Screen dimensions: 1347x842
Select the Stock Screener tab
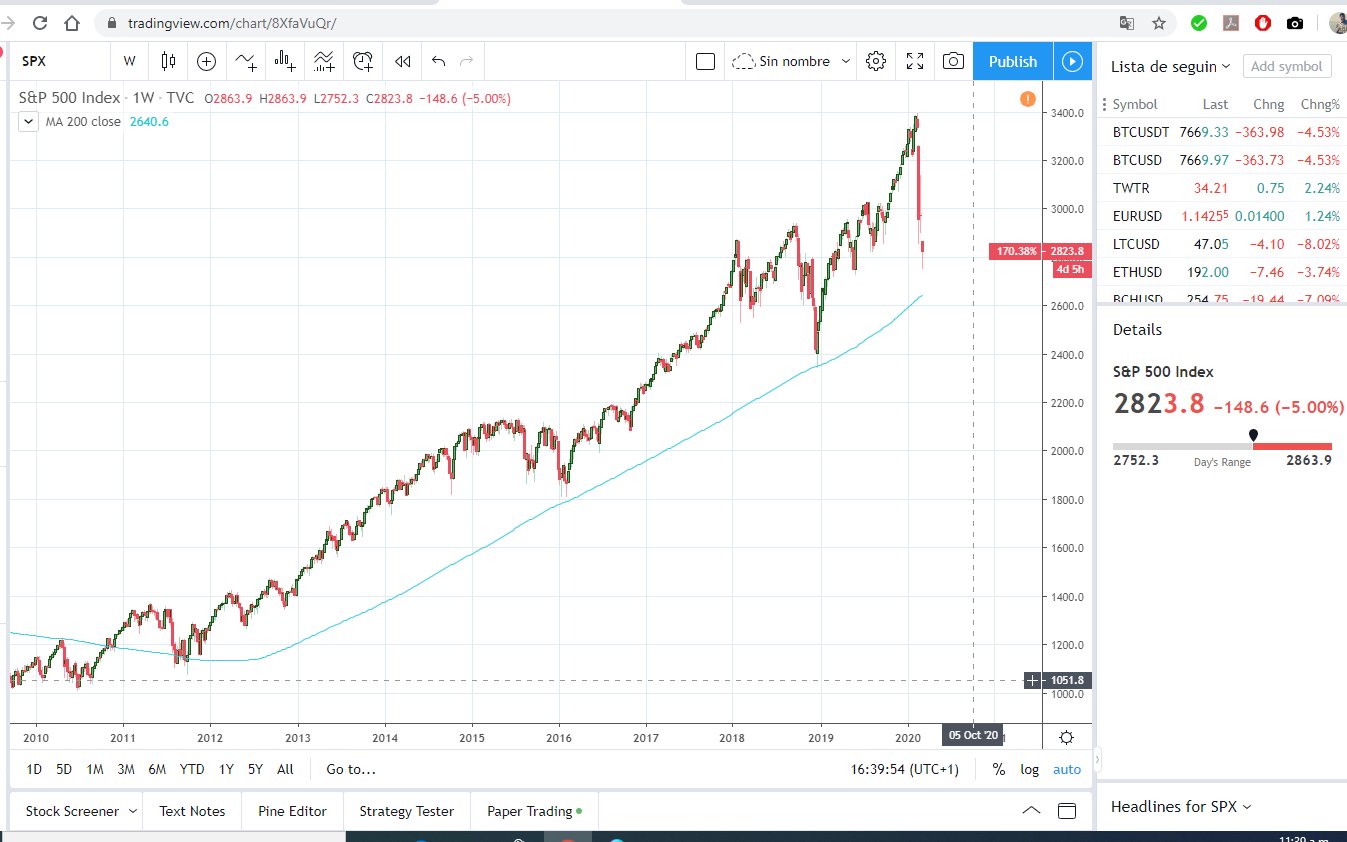(72, 811)
